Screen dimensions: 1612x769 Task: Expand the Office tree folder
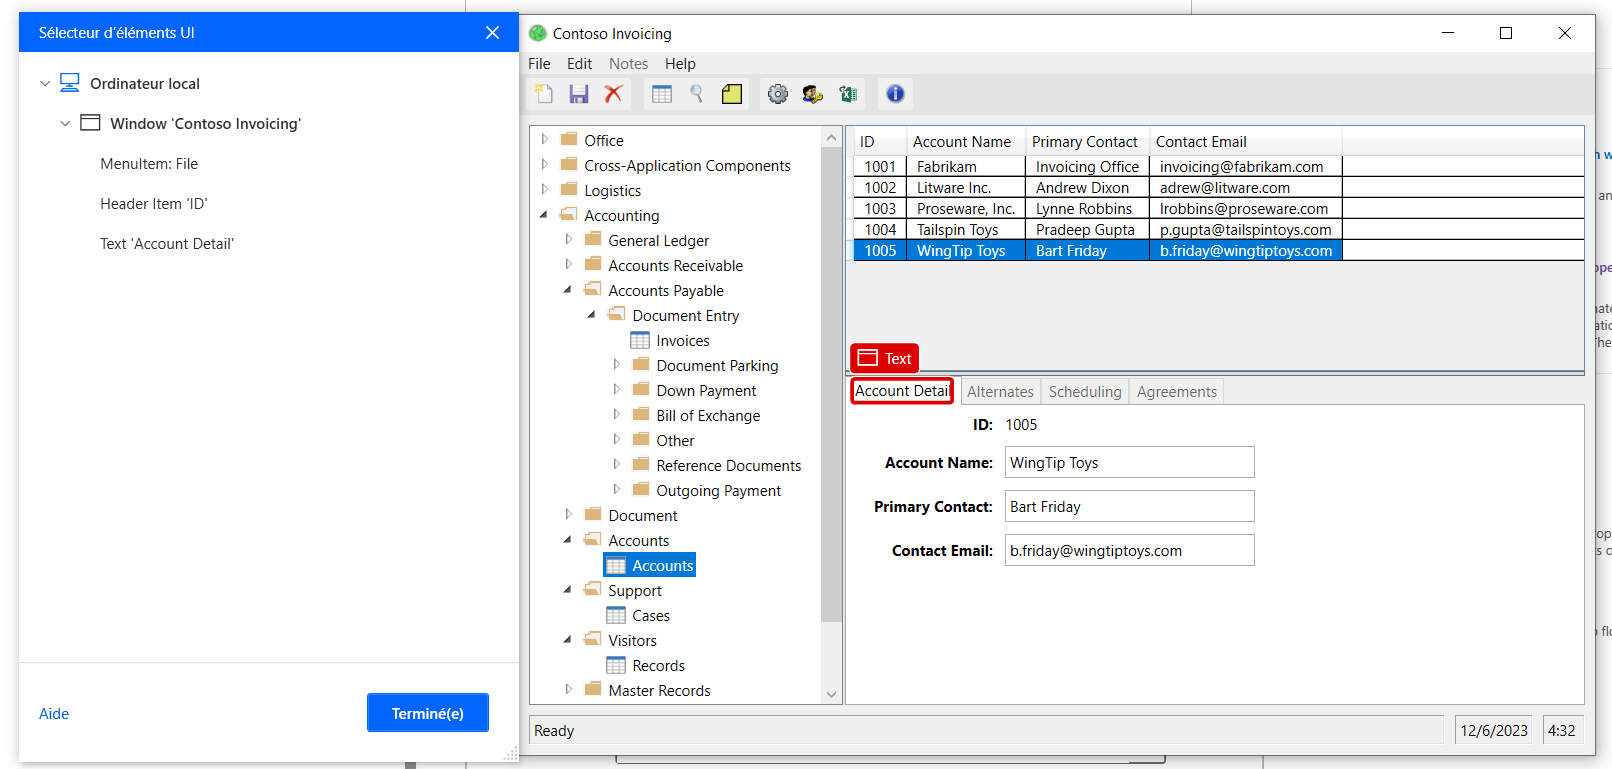pyautogui.click(x=545, y=139)
